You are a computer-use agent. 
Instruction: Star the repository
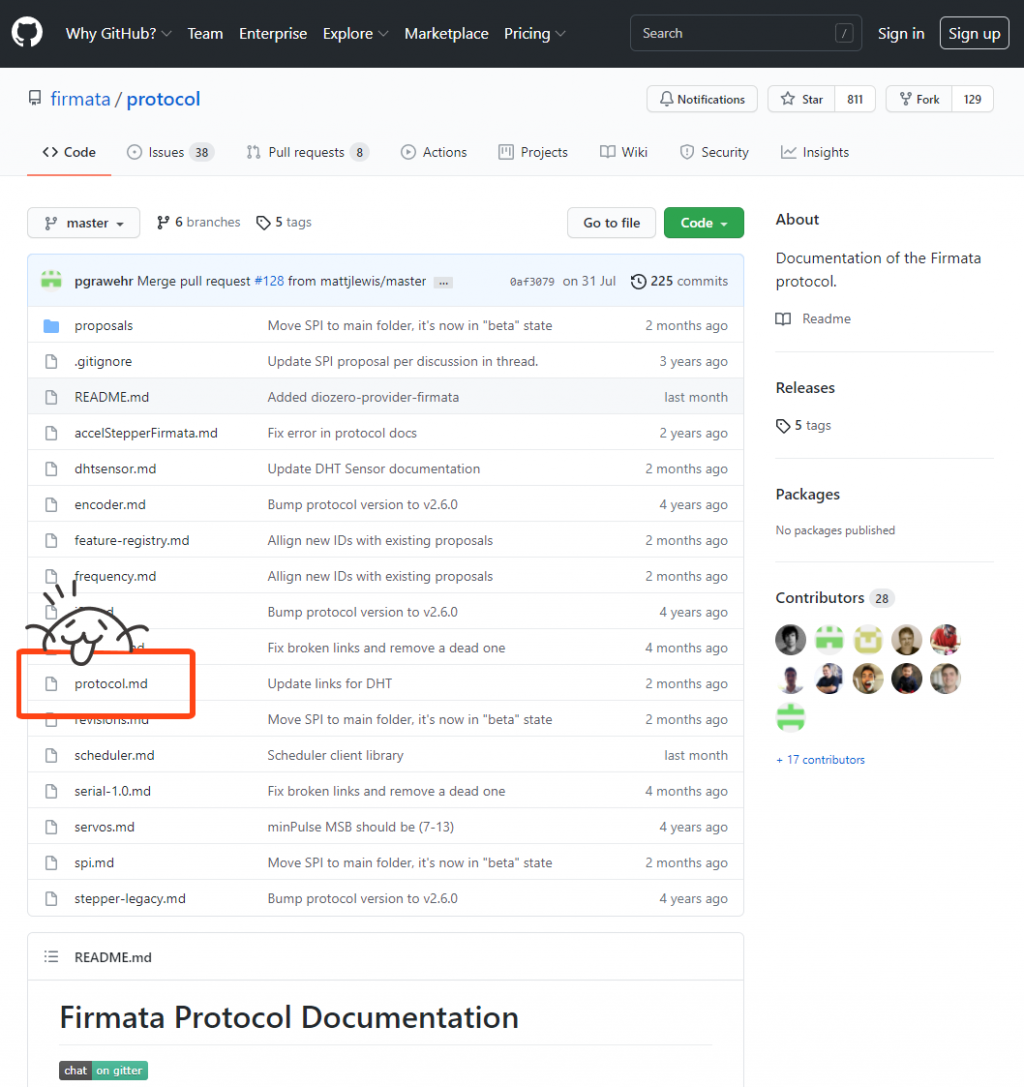(x=801, y=99)
